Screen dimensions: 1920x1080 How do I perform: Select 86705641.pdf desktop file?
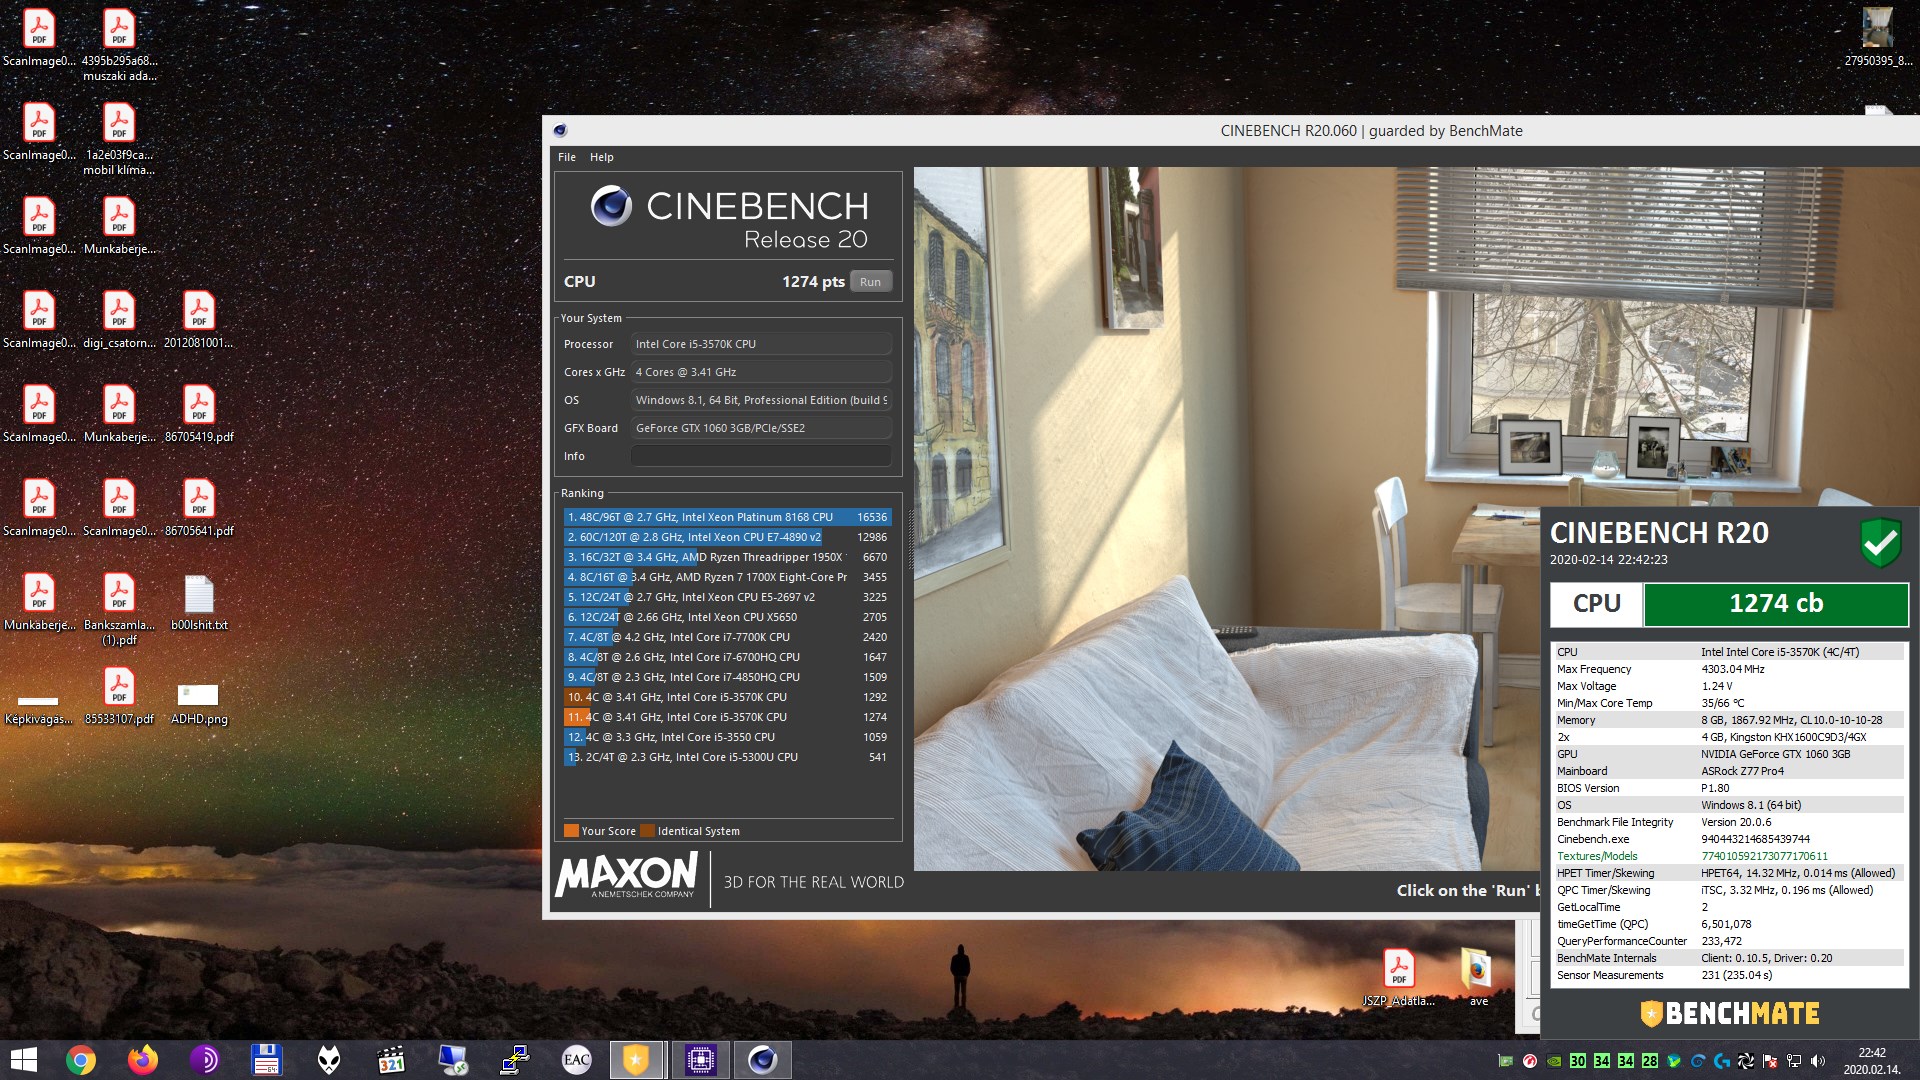coord(199,507)
